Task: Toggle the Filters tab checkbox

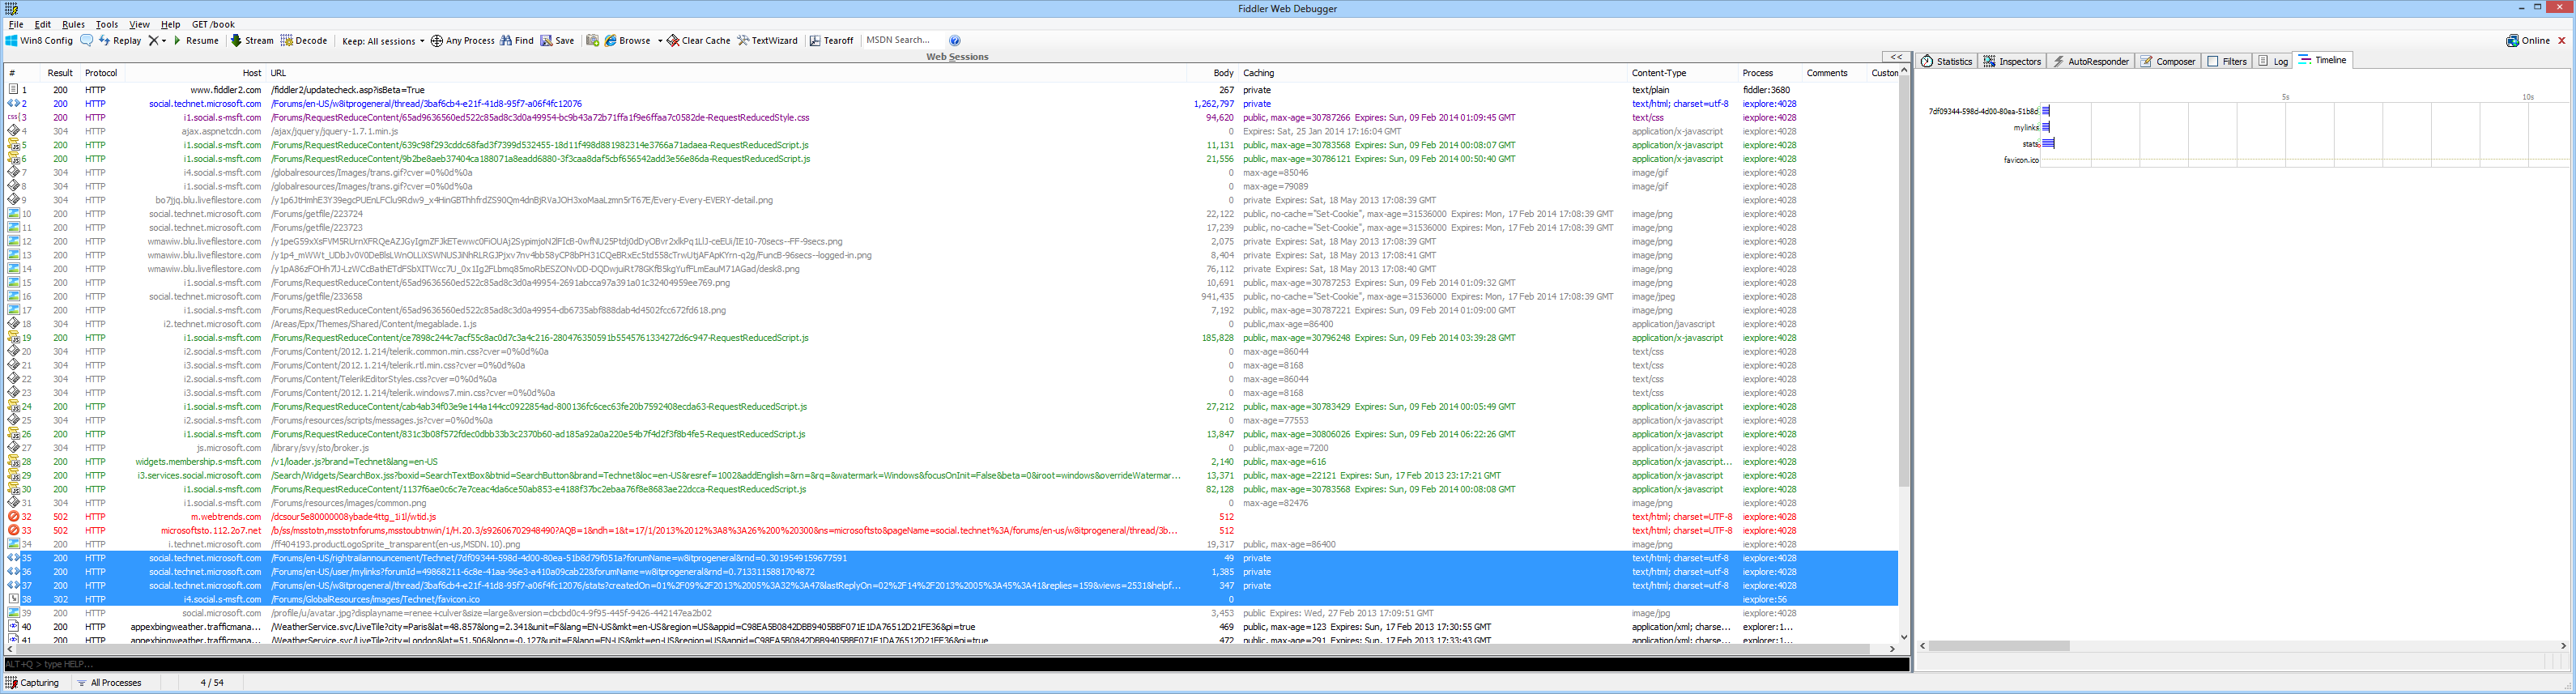Action: [2213, 61]
